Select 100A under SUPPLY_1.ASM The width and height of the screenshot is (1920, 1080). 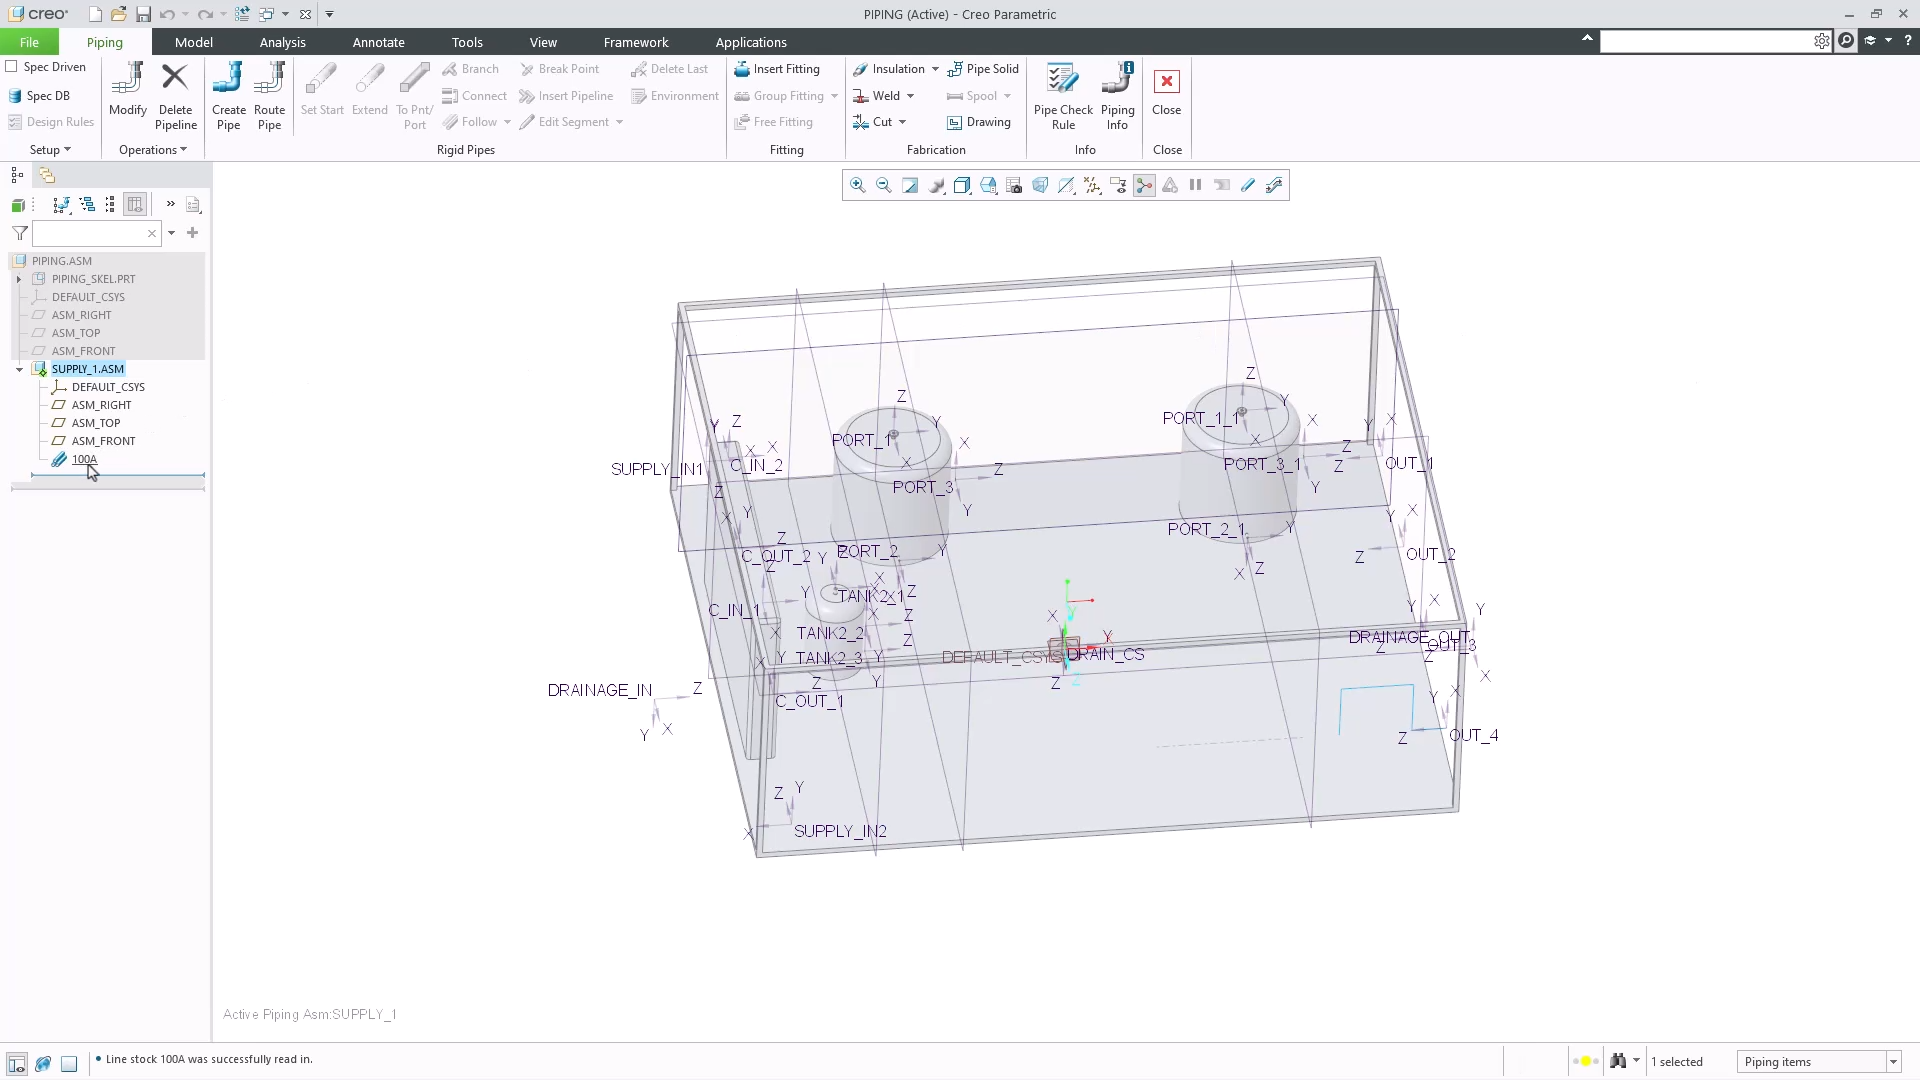point(85,459)
